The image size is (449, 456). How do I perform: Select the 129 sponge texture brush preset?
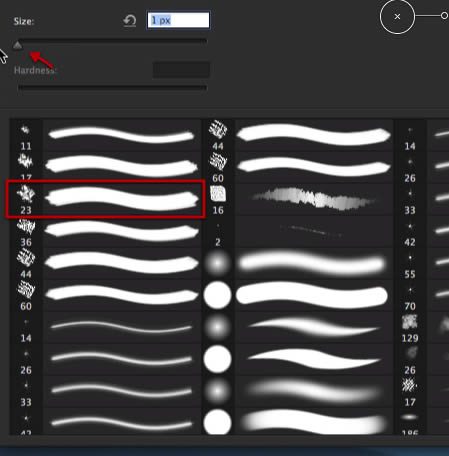pyautogui.click(x=422, y=327)
